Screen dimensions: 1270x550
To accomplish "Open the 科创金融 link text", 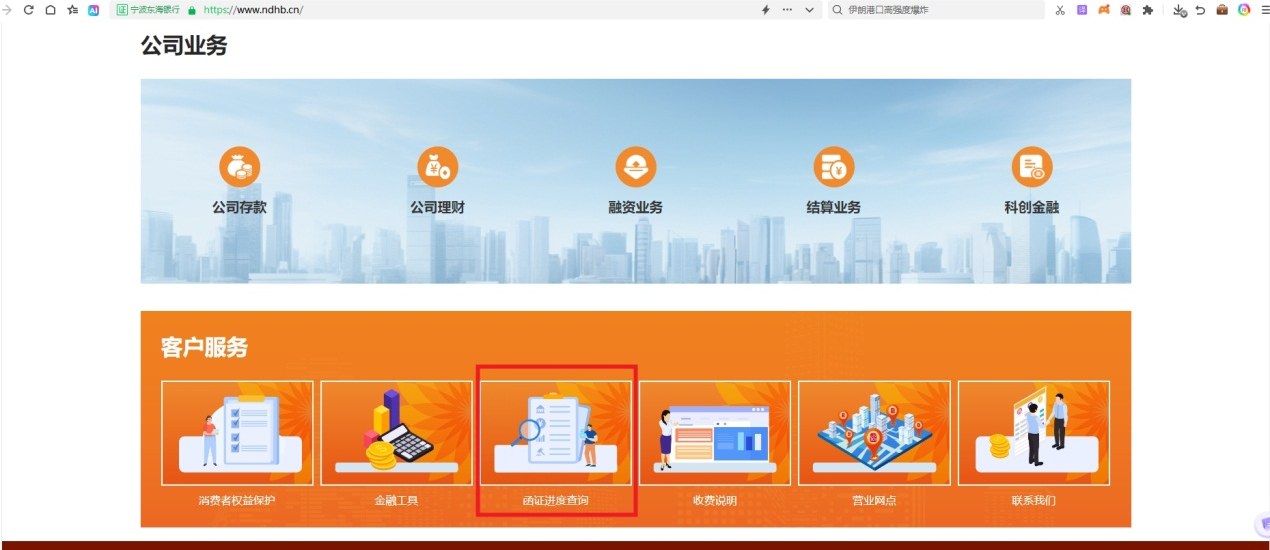I will [x=1032, y=208].
